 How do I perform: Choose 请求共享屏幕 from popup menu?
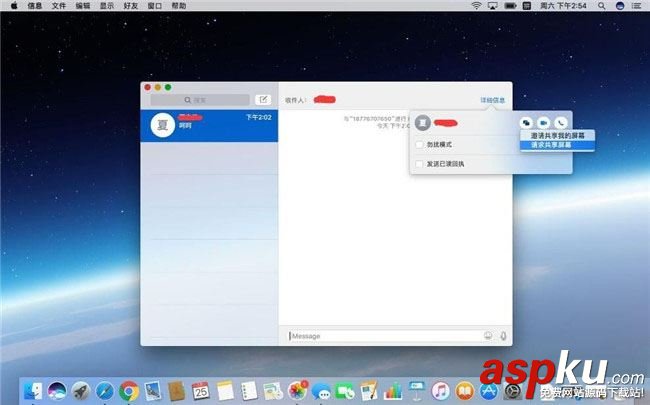[558, 145]
